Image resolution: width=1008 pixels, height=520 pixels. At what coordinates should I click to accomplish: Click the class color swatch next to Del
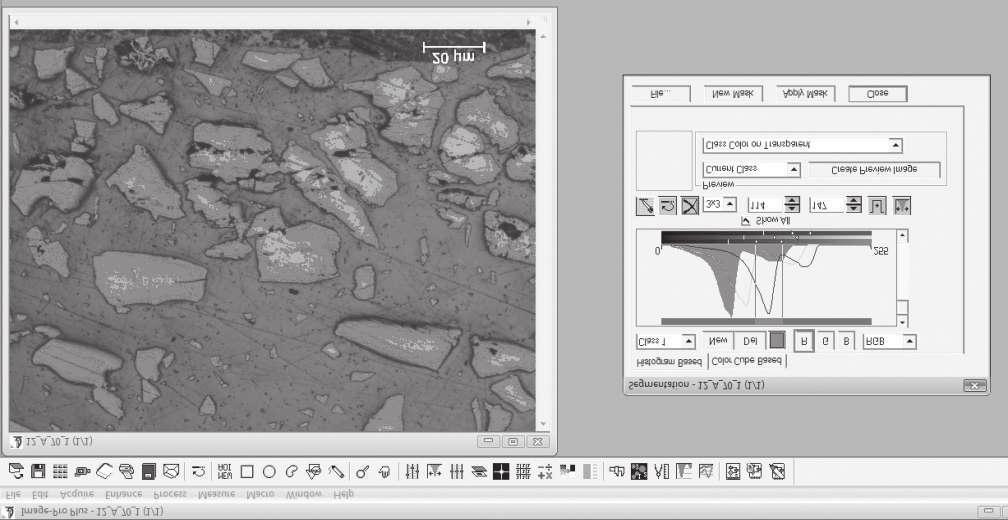pos(777,341)
